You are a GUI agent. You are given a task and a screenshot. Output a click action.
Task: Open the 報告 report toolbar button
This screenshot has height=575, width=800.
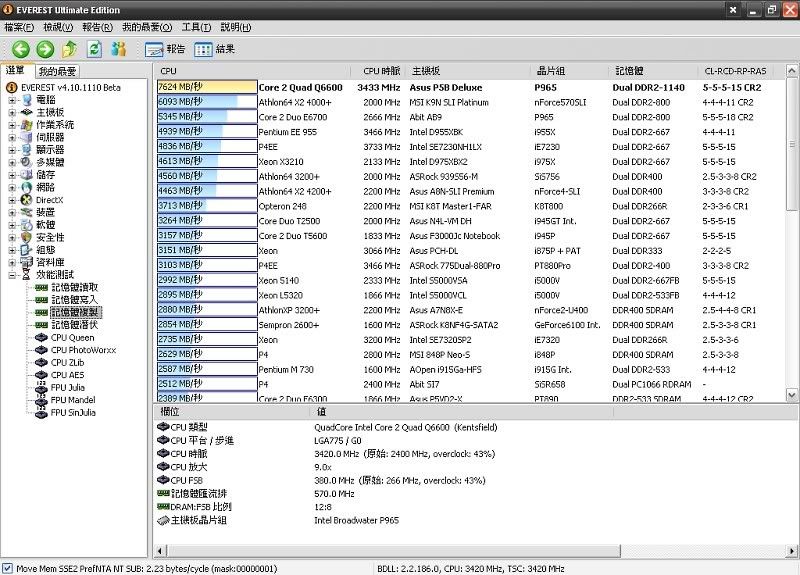pyautogui.click(x=166, y=49)
